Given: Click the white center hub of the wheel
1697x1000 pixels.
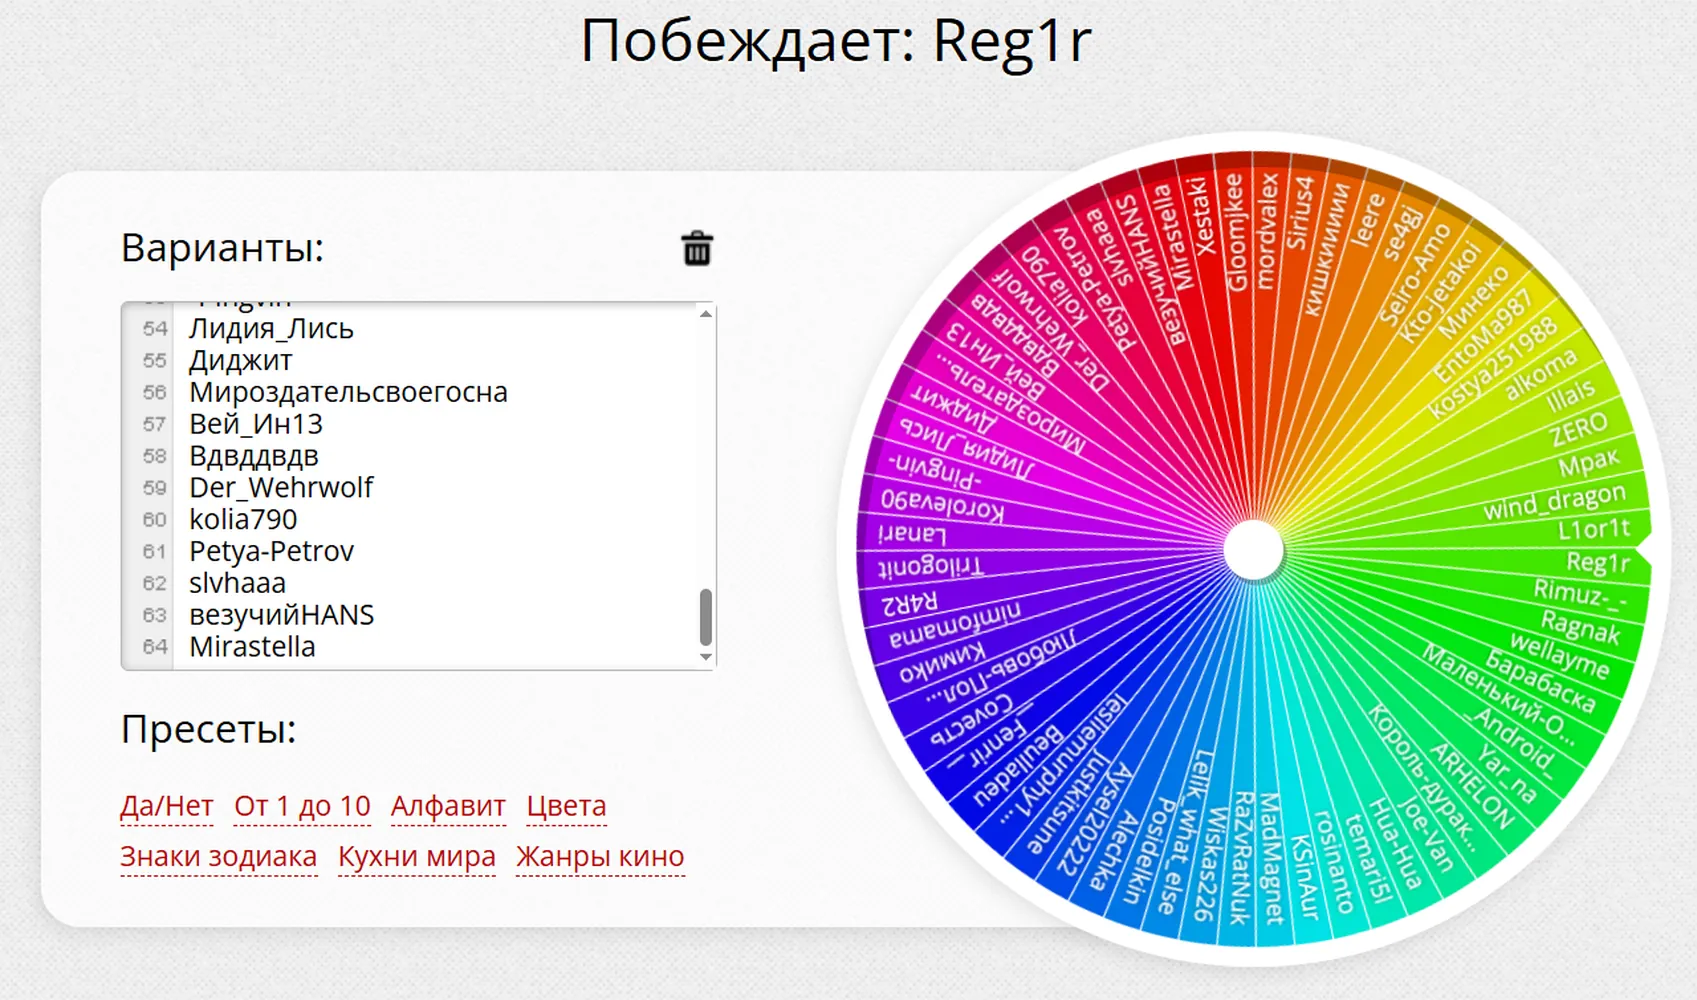Looking at the screenshot, I should pyautogui.click(x=1253, y=550).
